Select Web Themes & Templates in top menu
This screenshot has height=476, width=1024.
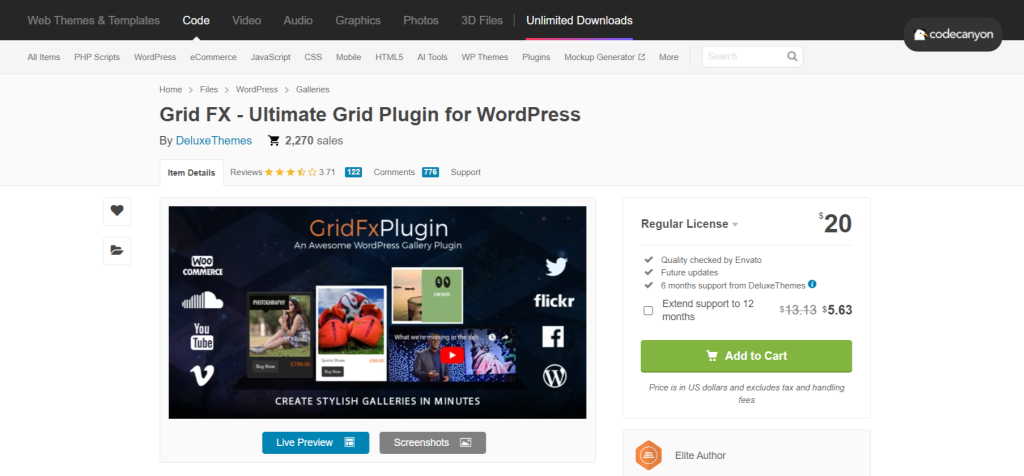(93, 20)
